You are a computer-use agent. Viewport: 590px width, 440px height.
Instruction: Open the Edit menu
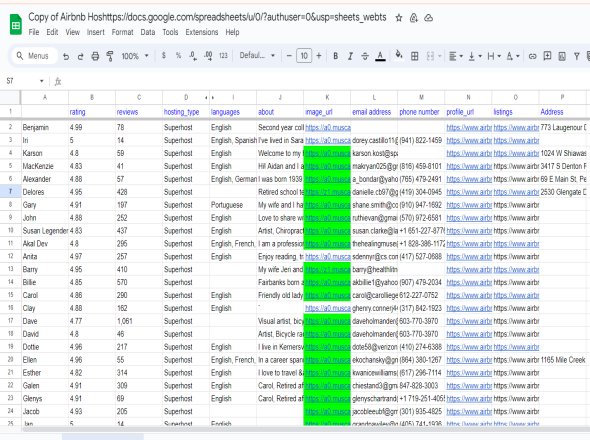click(x=52, y=32)
